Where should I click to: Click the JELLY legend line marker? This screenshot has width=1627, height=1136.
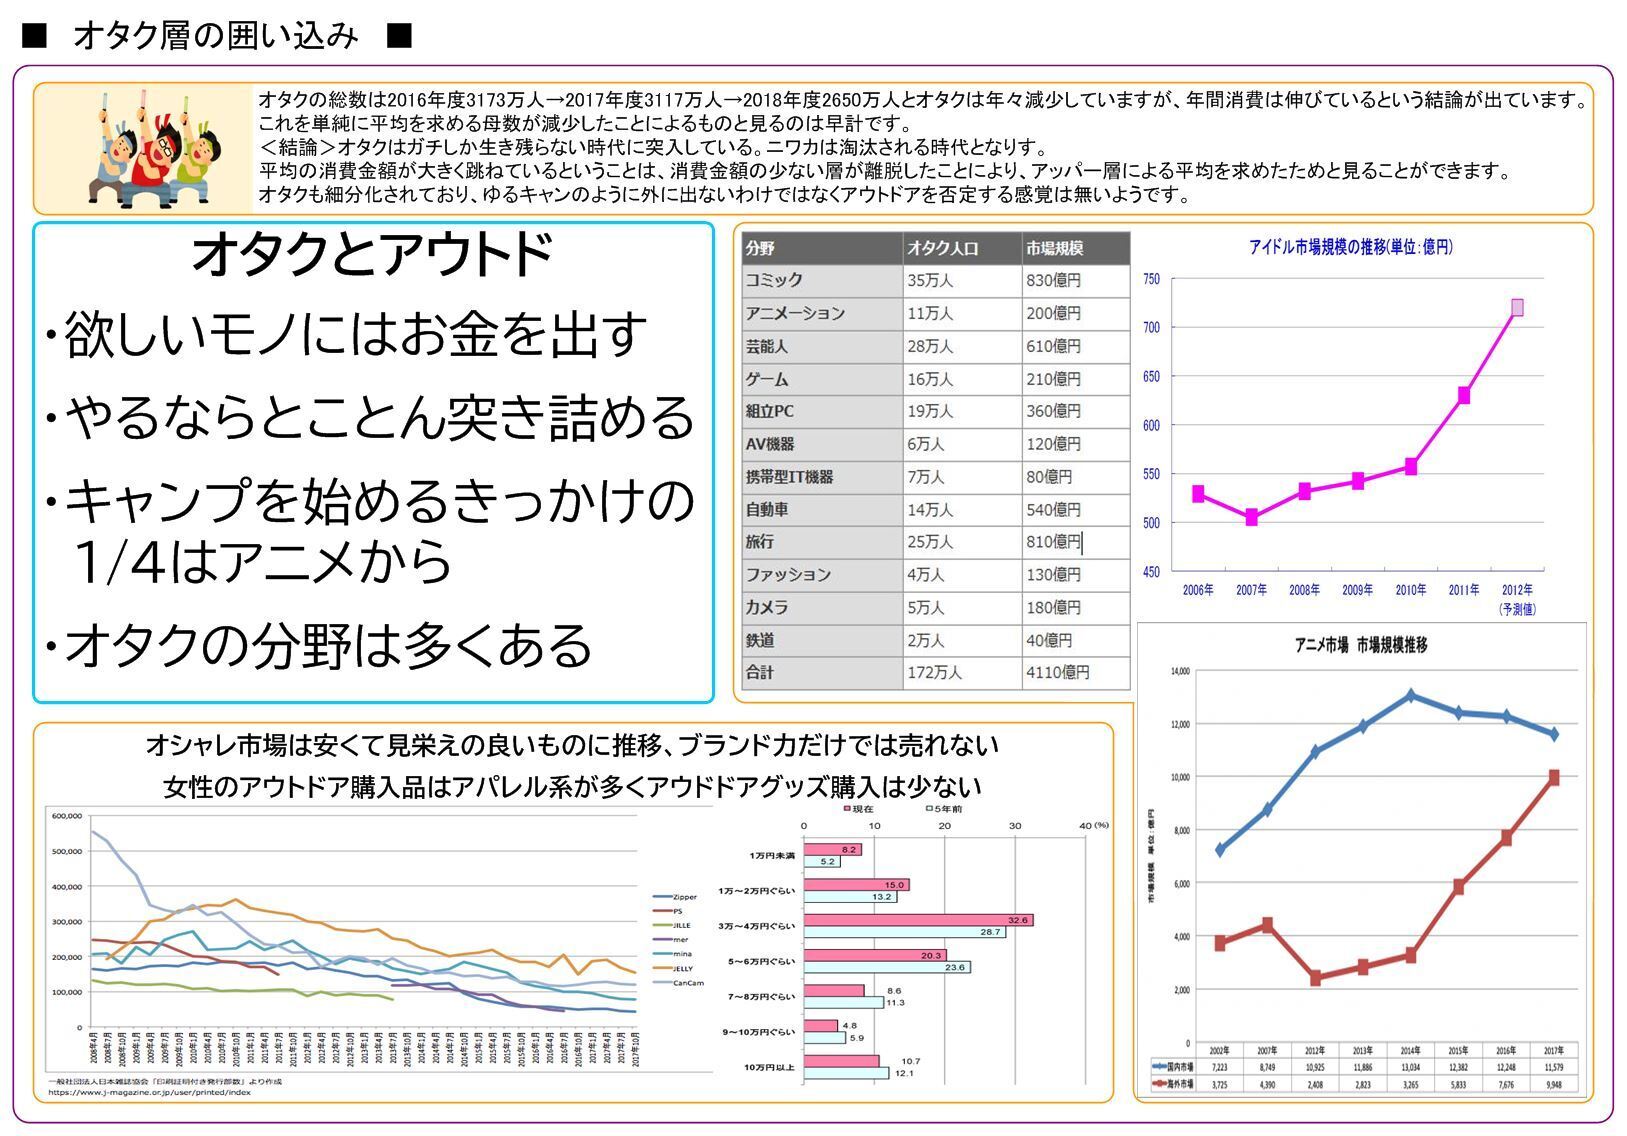661,969
